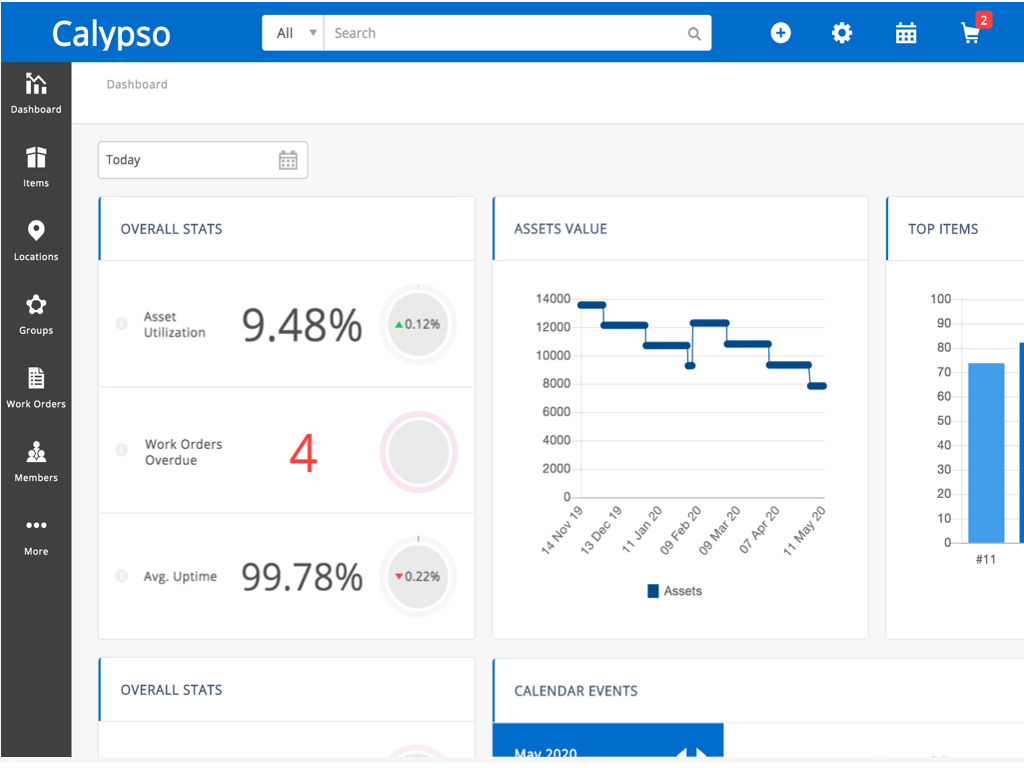1024x768 pixels.
Task: Open the Dashboard section from the sidebar
Action: coord(36,93)
